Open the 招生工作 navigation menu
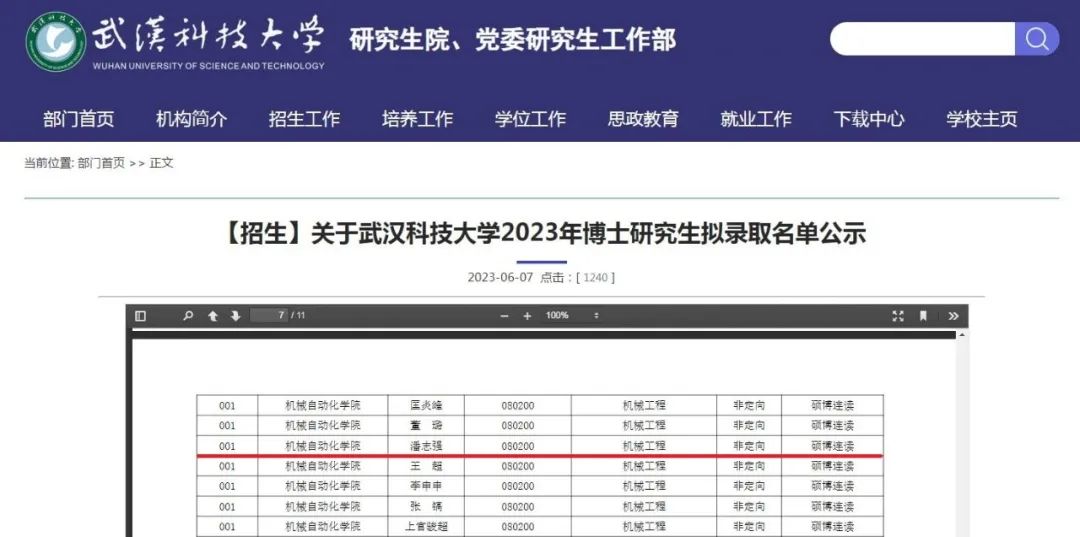 304,119
